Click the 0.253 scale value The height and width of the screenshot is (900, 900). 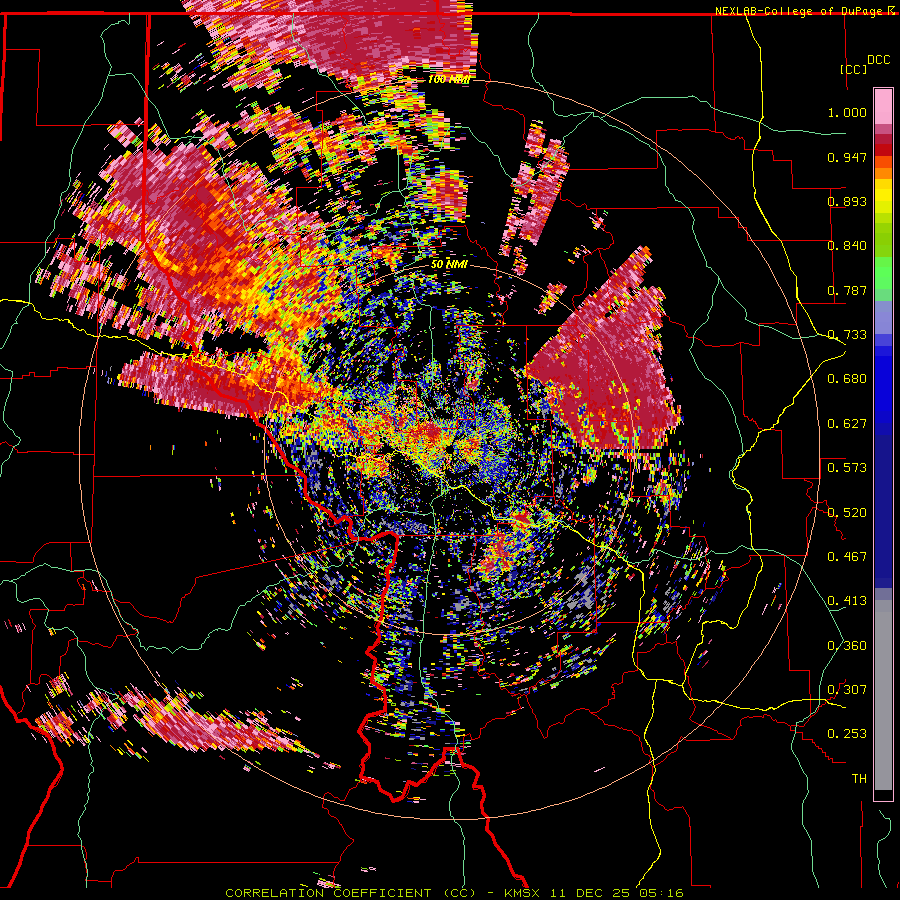point(847,734)
